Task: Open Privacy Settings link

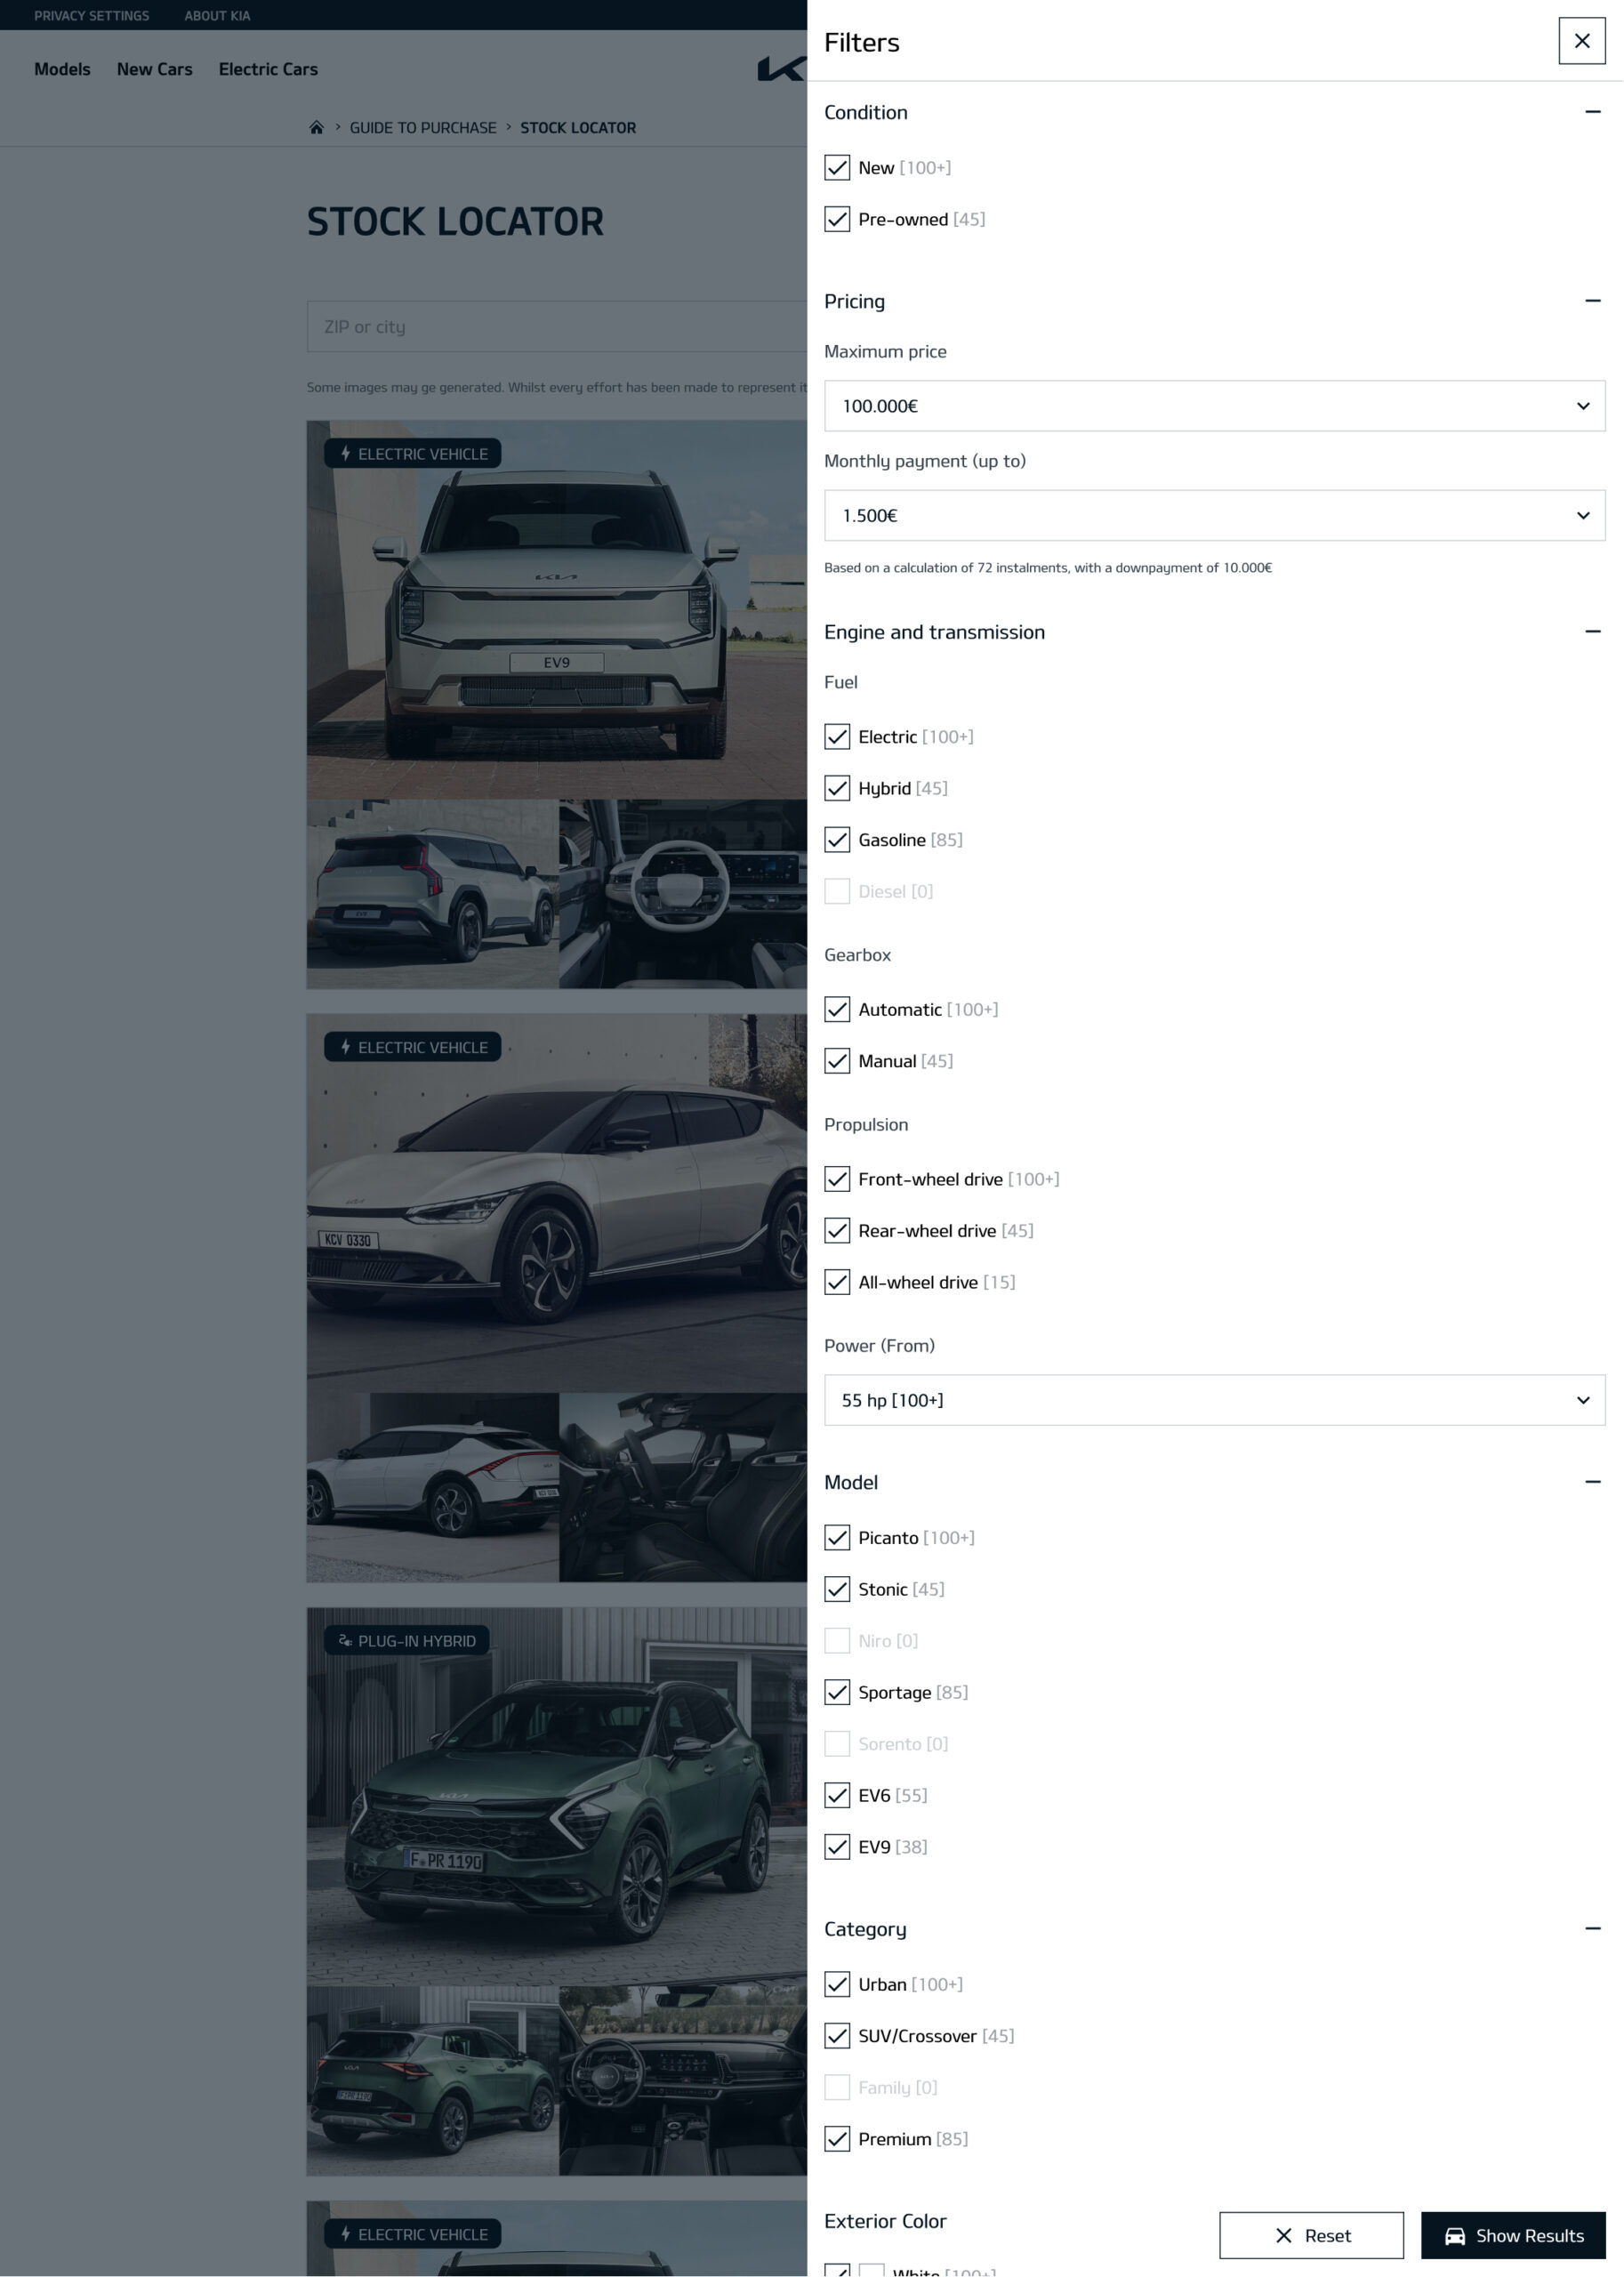Action: (x=91, y=15)
